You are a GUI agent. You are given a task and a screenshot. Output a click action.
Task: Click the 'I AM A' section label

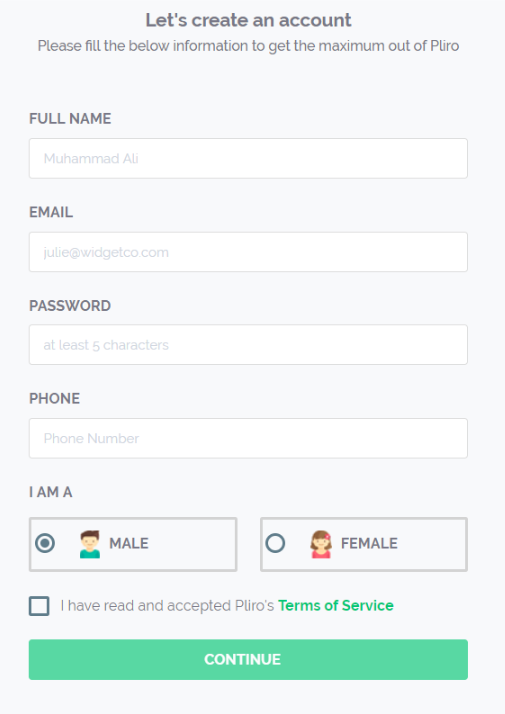coord(51,492)
